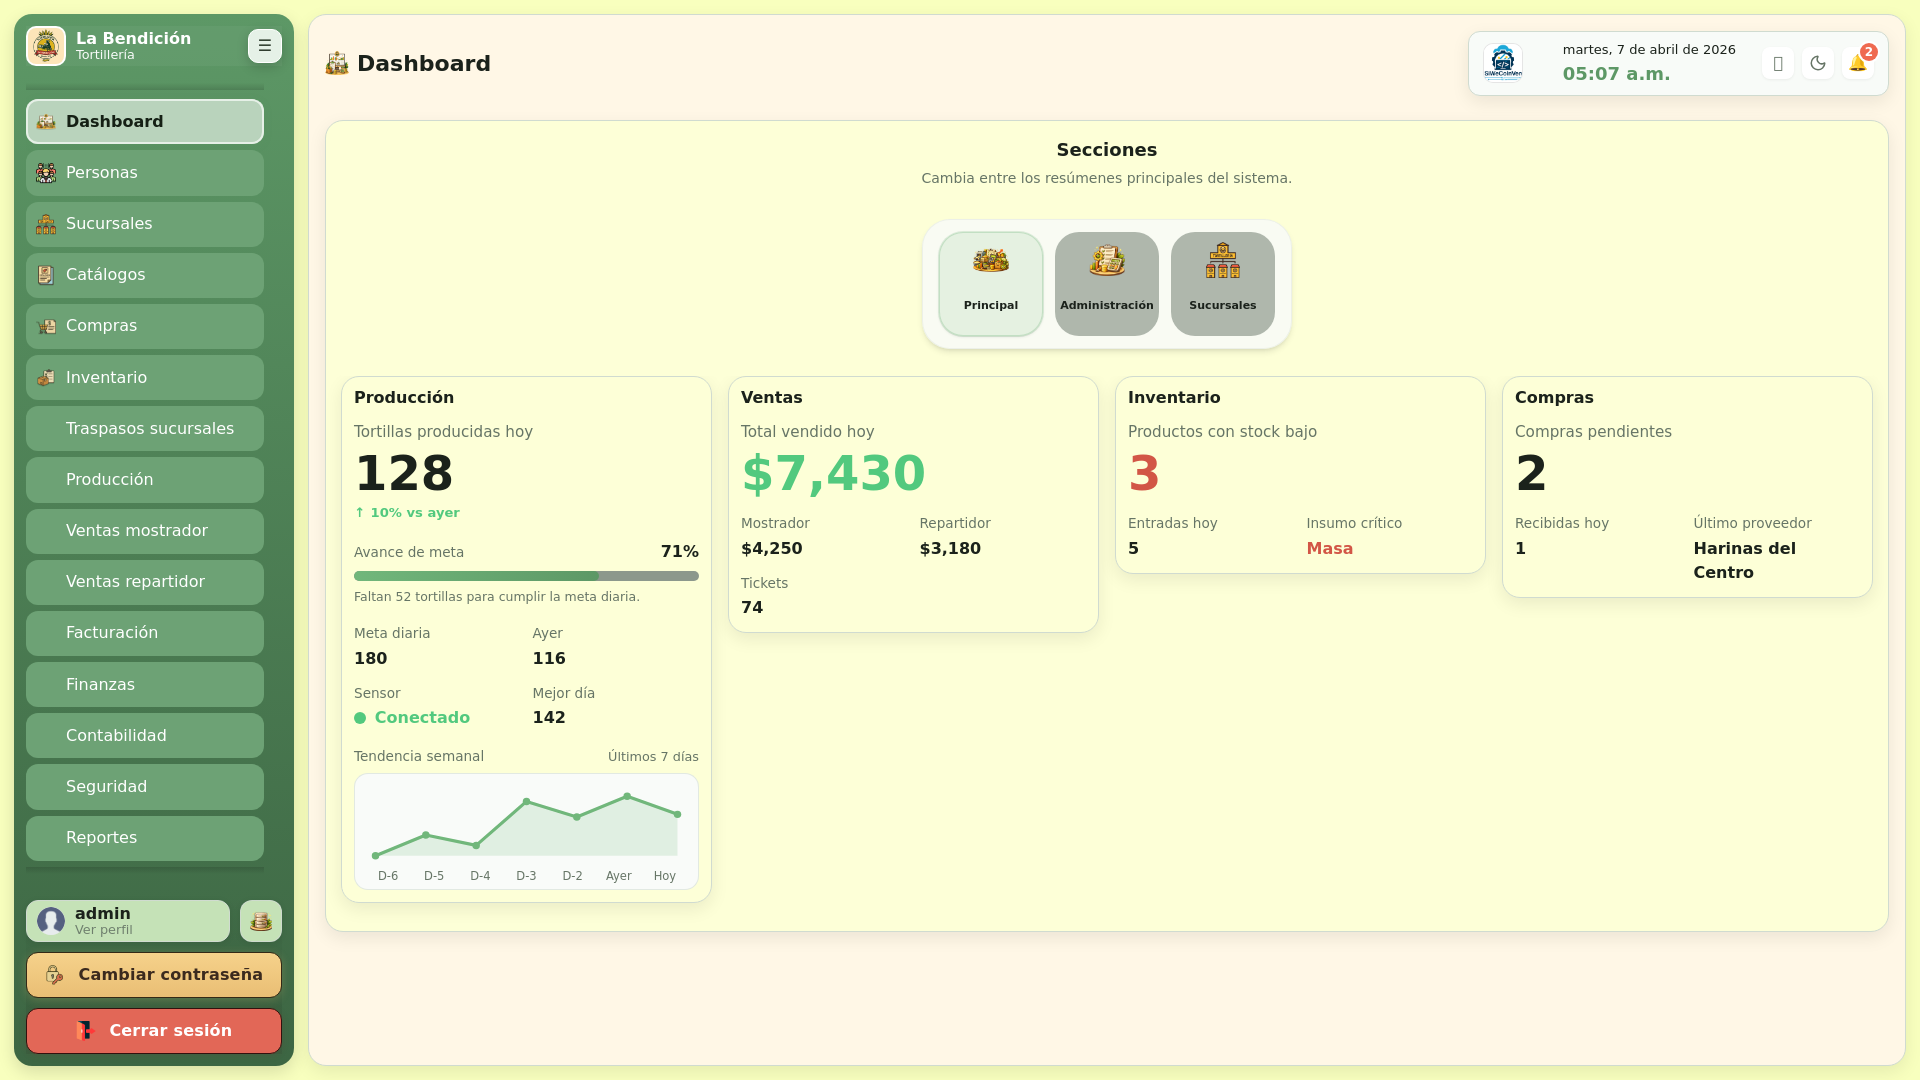Click the Avance de meta progress bar
The height and width of the screenshot is (1080, 1920).
pyautogui.click(x=526, y=576)
